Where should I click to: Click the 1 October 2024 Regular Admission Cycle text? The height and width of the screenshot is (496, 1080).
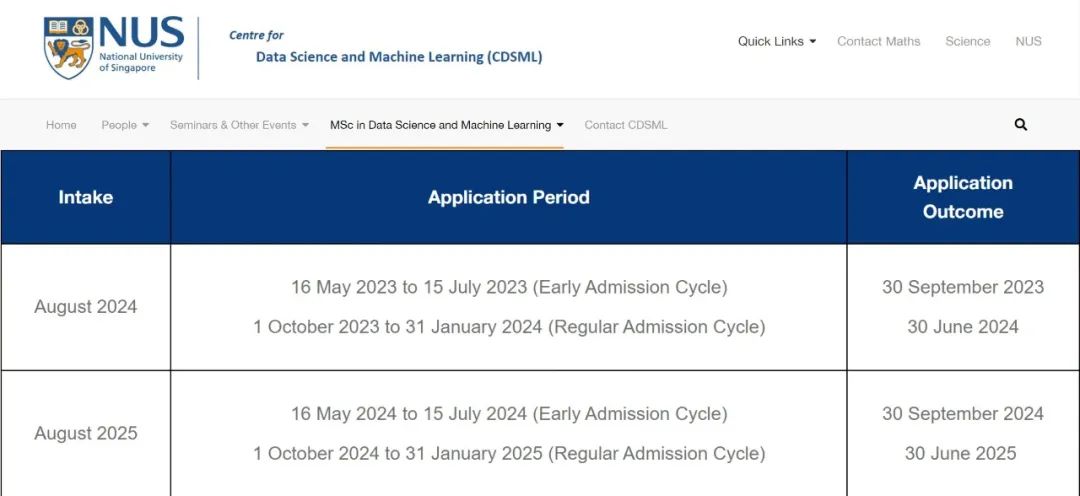pos(508,453)
